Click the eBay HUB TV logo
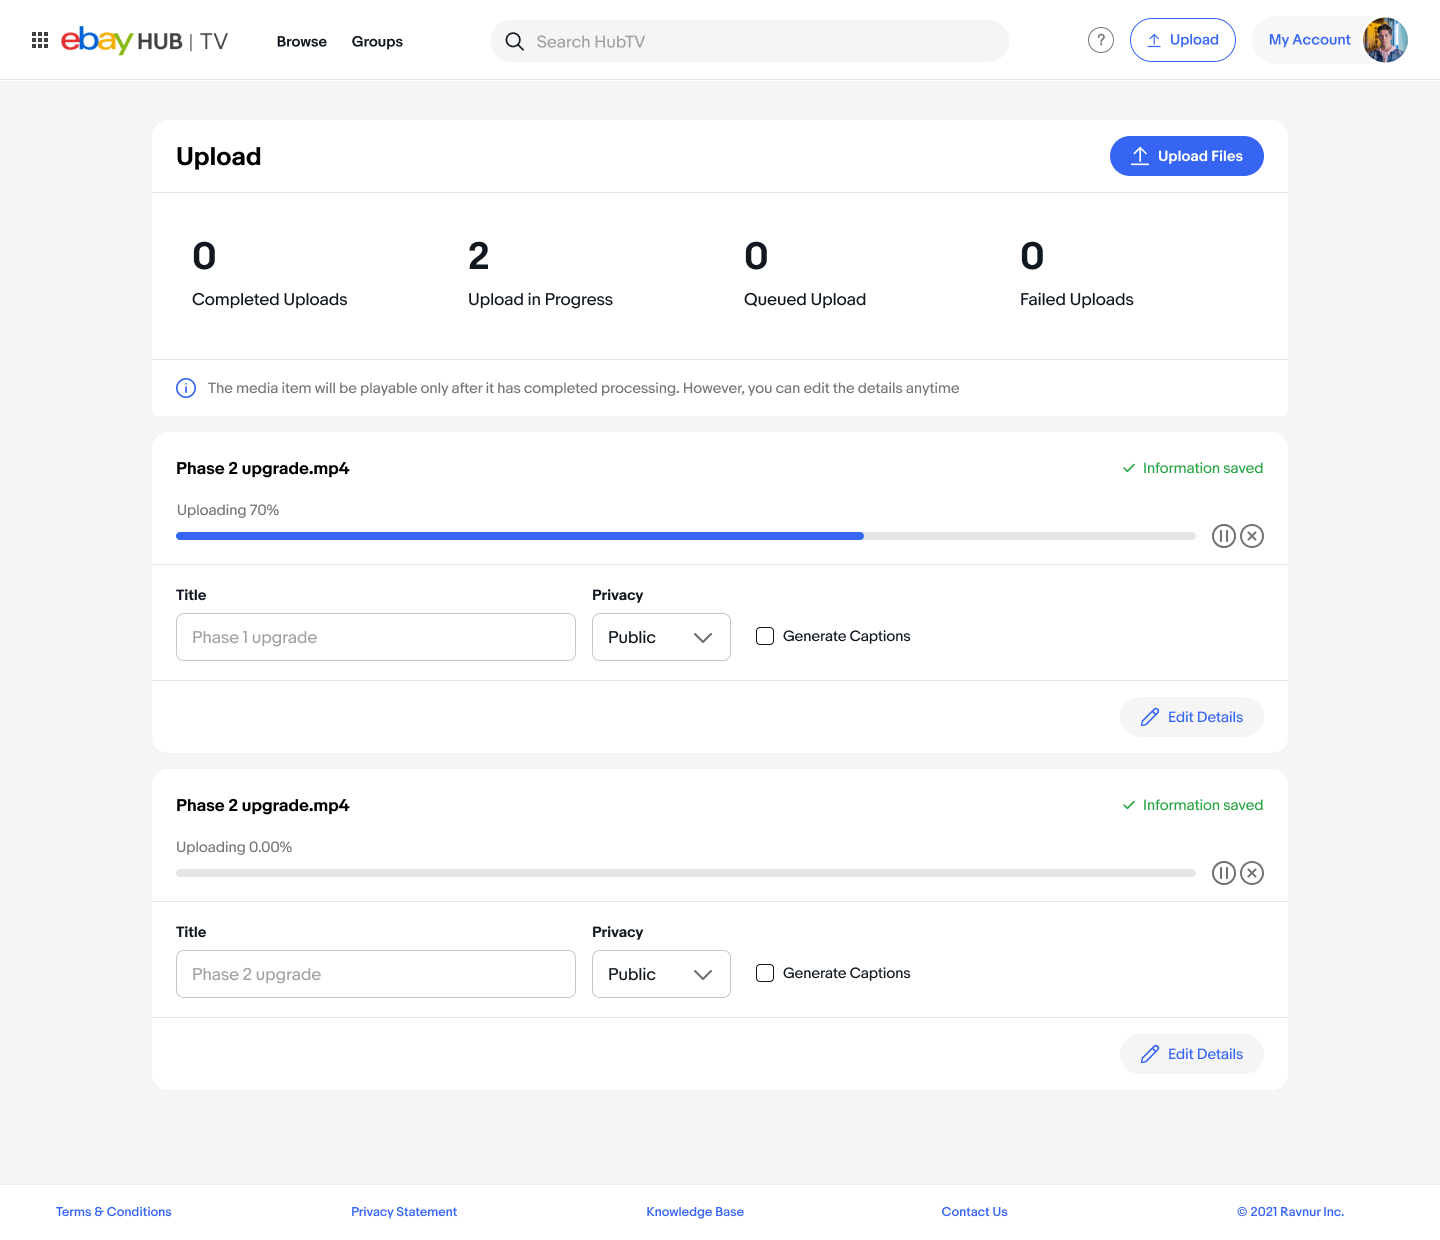1440x1240 pixels. pos(145,41)
